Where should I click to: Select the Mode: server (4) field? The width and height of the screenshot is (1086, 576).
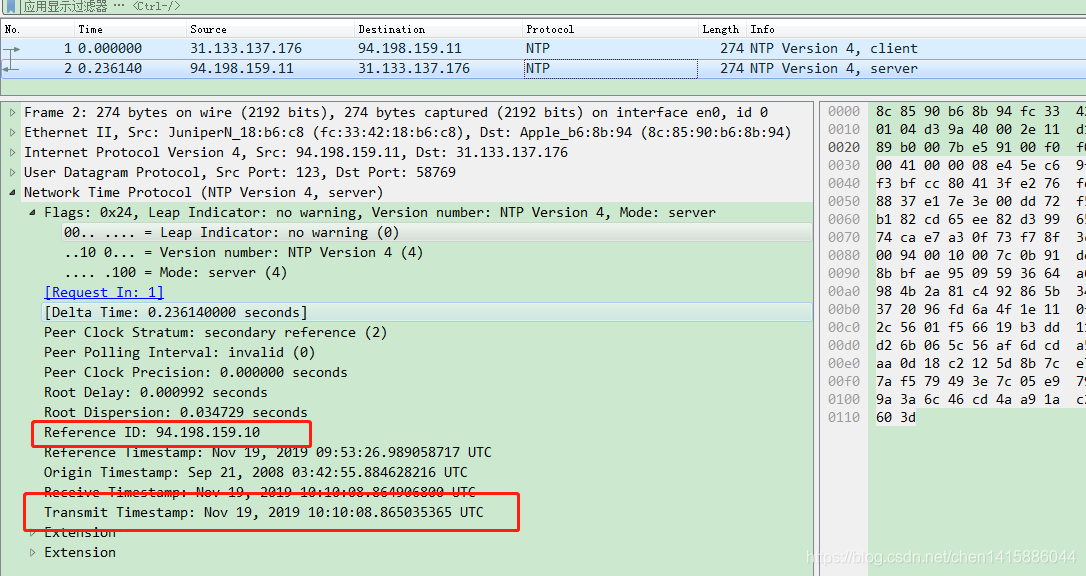click(175, 273)
